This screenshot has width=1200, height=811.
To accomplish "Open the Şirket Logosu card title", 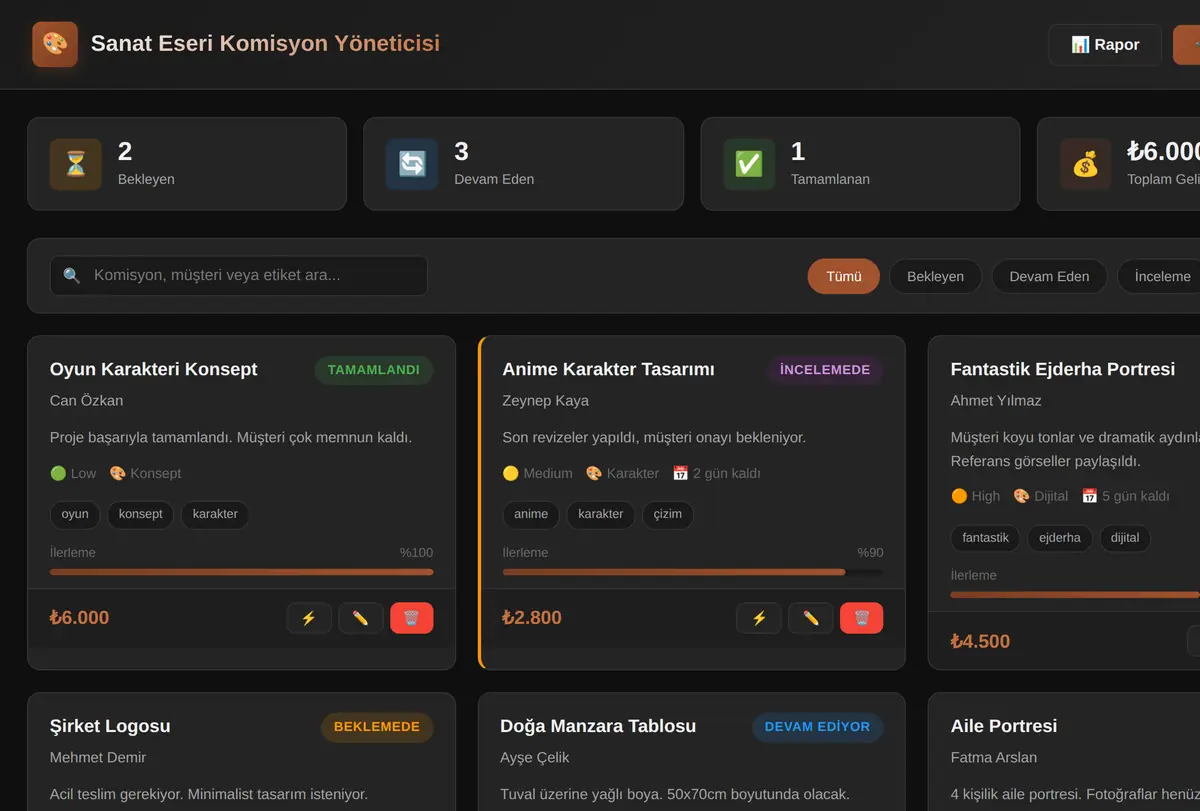I will (x=110, y=726).
